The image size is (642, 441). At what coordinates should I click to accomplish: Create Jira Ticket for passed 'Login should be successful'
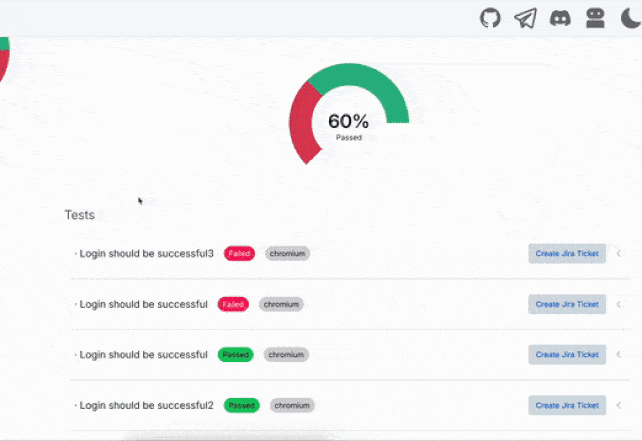[567, 354]
